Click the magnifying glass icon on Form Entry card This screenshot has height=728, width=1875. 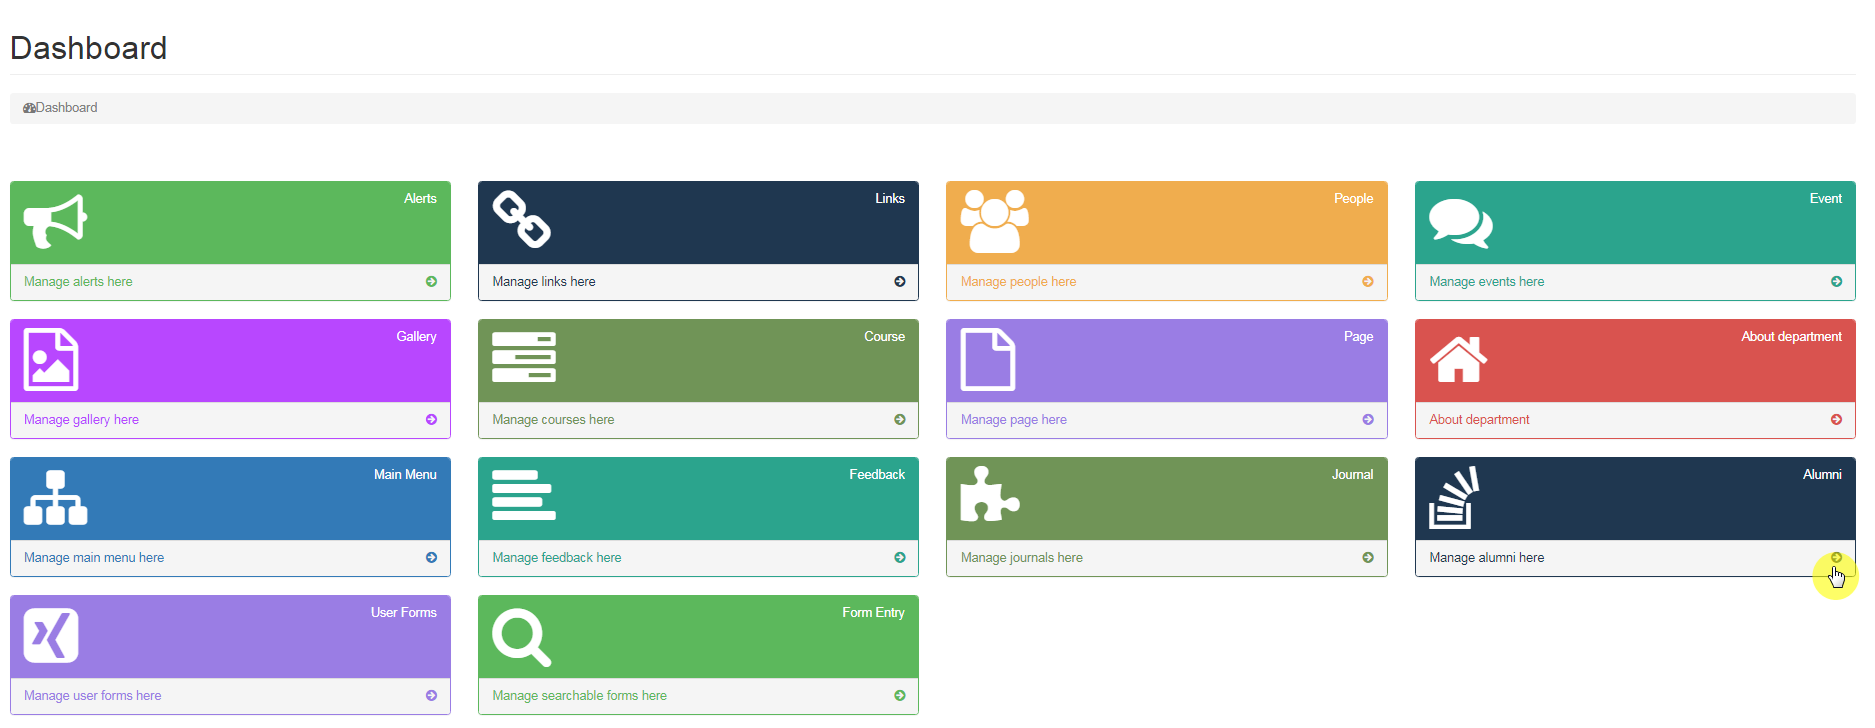tap(521, 636)
